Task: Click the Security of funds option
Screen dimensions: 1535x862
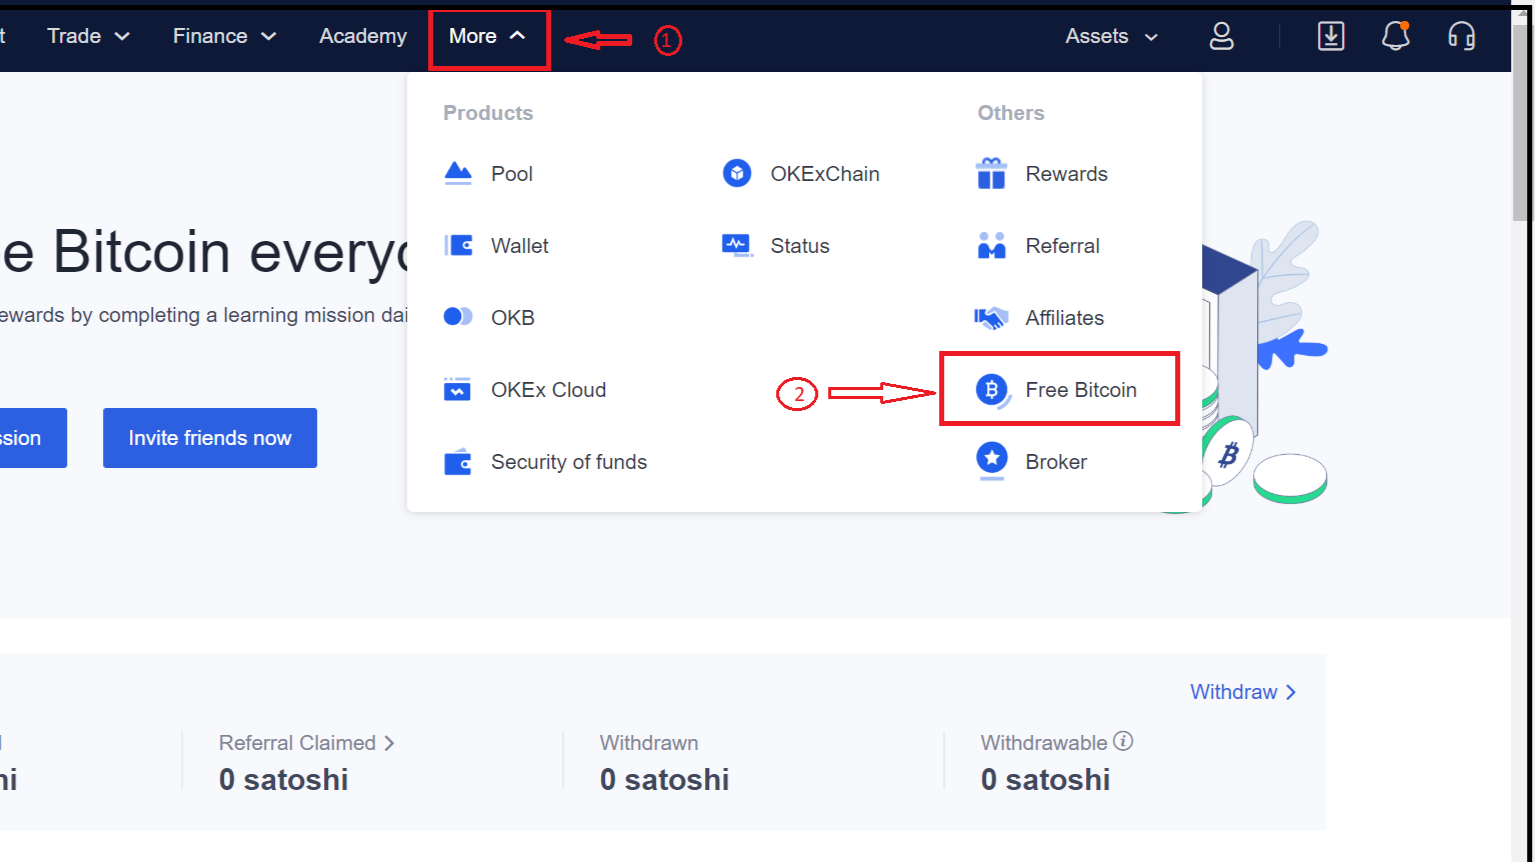Action: point(568,461)
